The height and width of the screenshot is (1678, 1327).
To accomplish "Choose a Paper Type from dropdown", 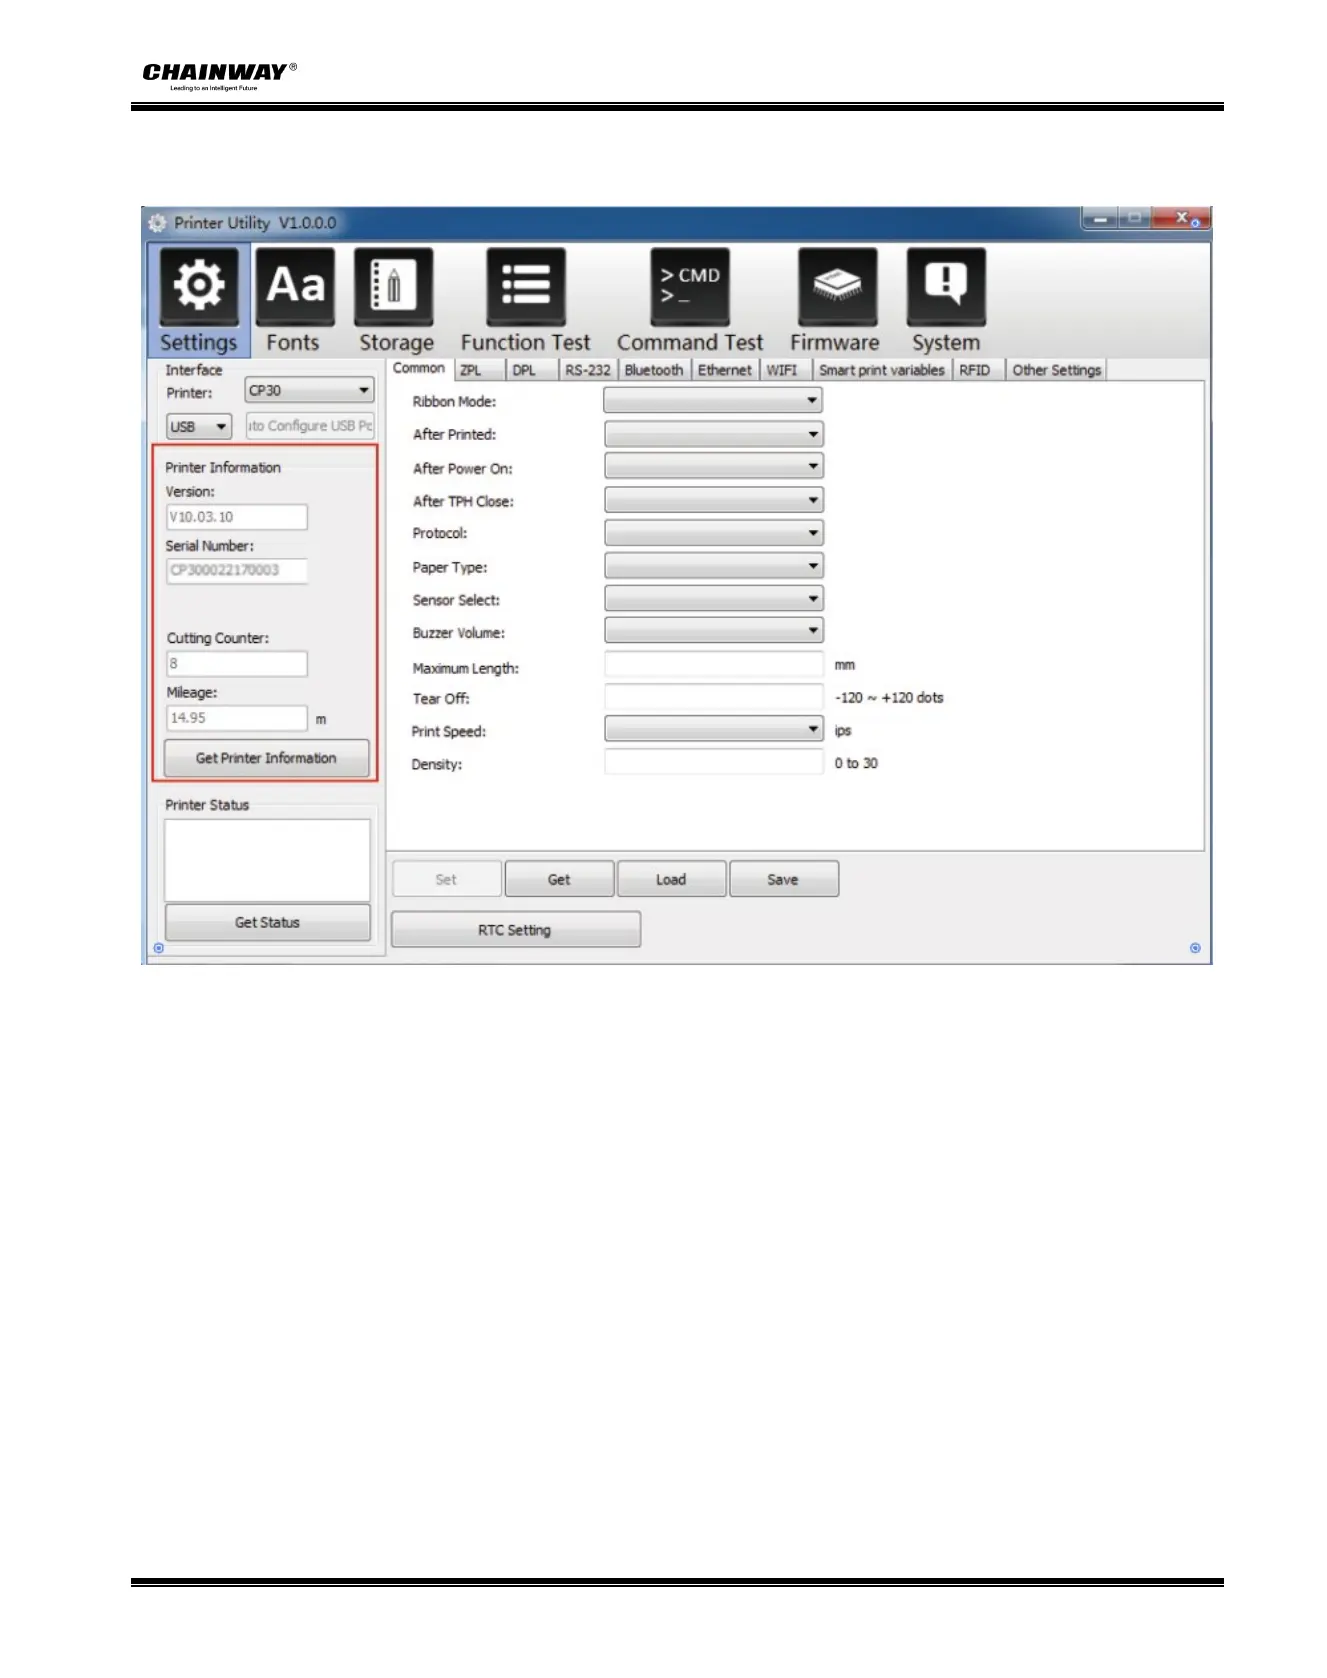I will coord(713,566).
